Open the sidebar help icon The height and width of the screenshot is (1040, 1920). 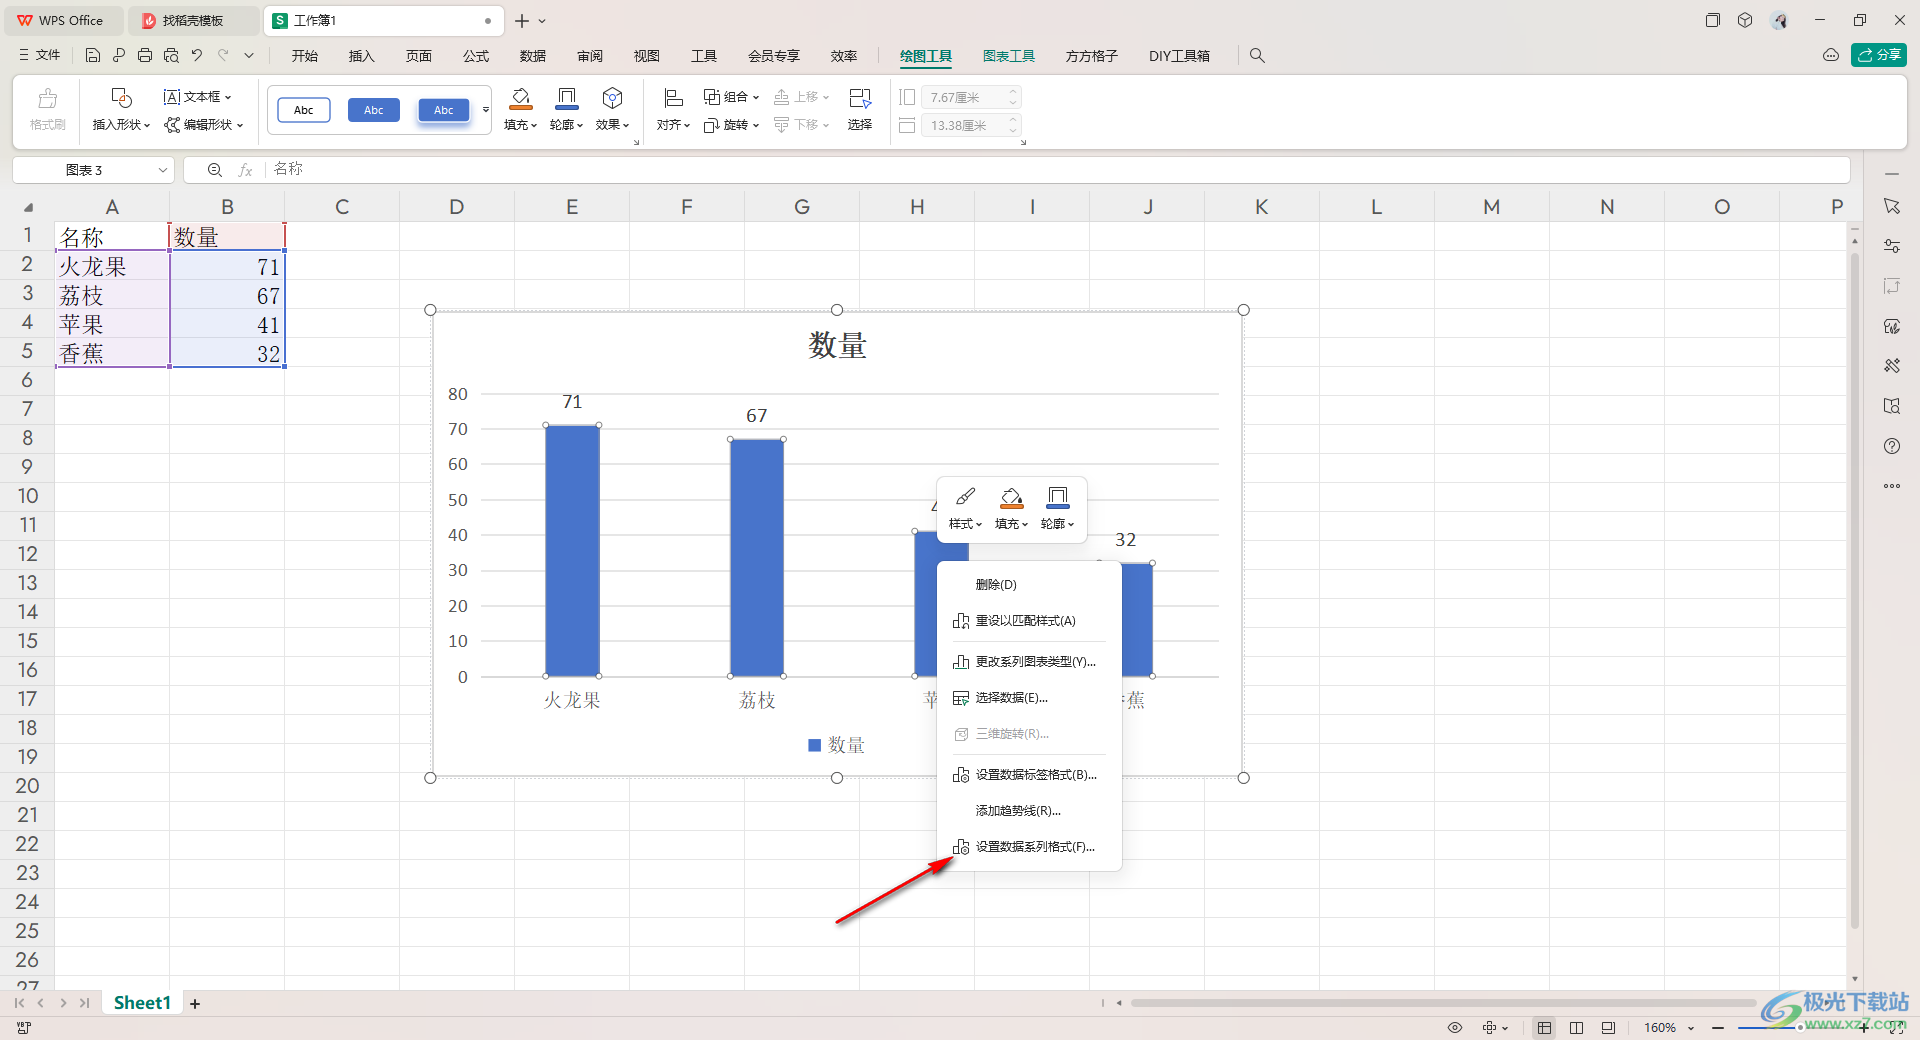[1891, 446]
